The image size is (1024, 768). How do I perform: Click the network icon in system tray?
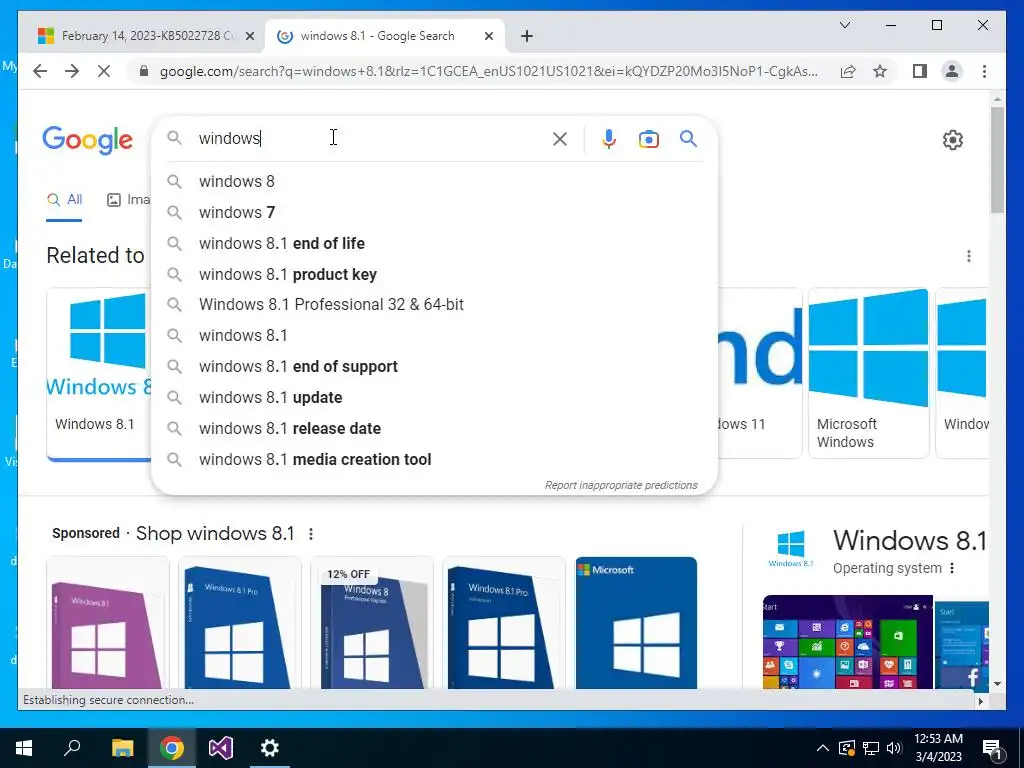[x=871, y=748]
